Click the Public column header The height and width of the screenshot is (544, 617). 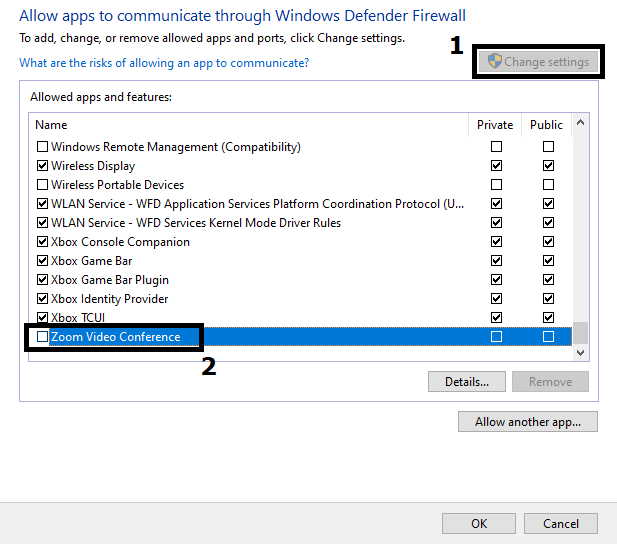tap(546, 125)
